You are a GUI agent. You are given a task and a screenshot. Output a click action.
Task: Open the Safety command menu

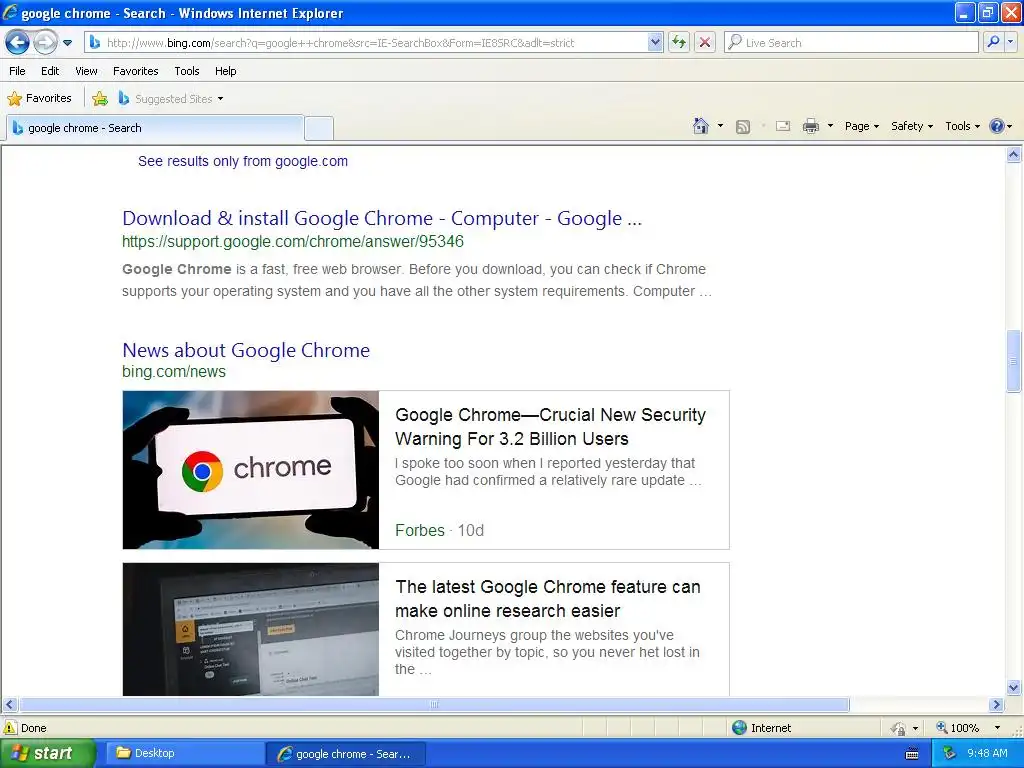912,126
